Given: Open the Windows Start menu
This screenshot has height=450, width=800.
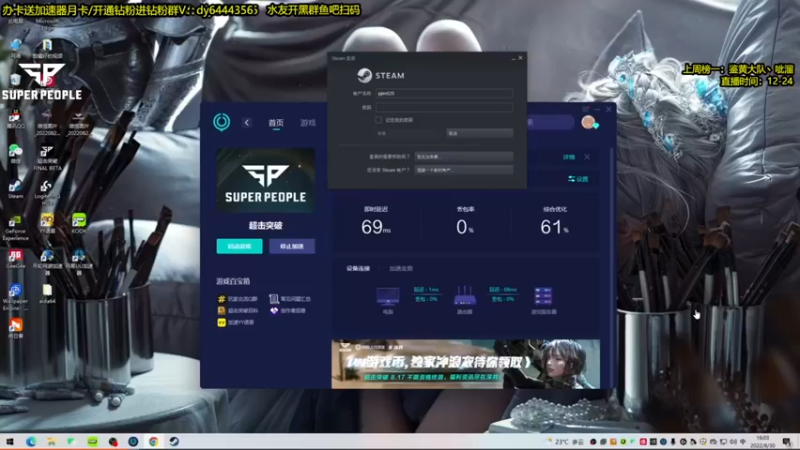Looking at the screenshot, I should coord(10,441).
